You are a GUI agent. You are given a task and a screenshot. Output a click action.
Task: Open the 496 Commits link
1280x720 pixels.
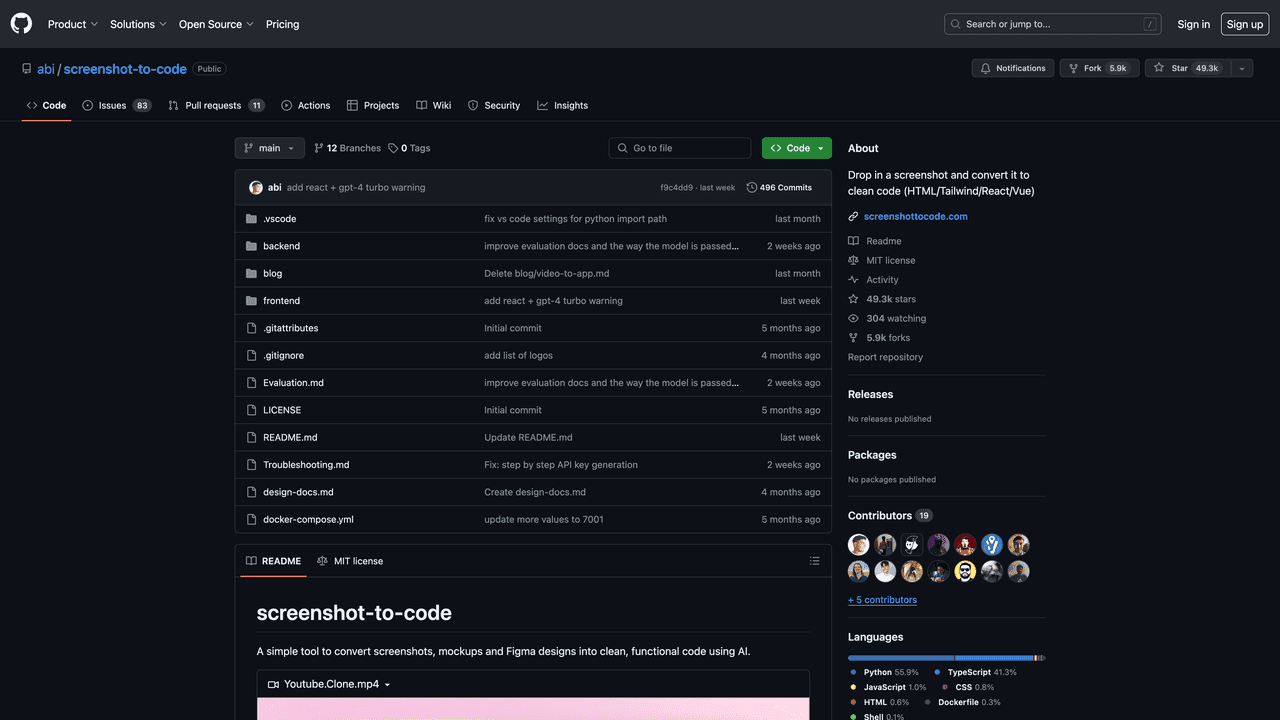pos(779,188)
